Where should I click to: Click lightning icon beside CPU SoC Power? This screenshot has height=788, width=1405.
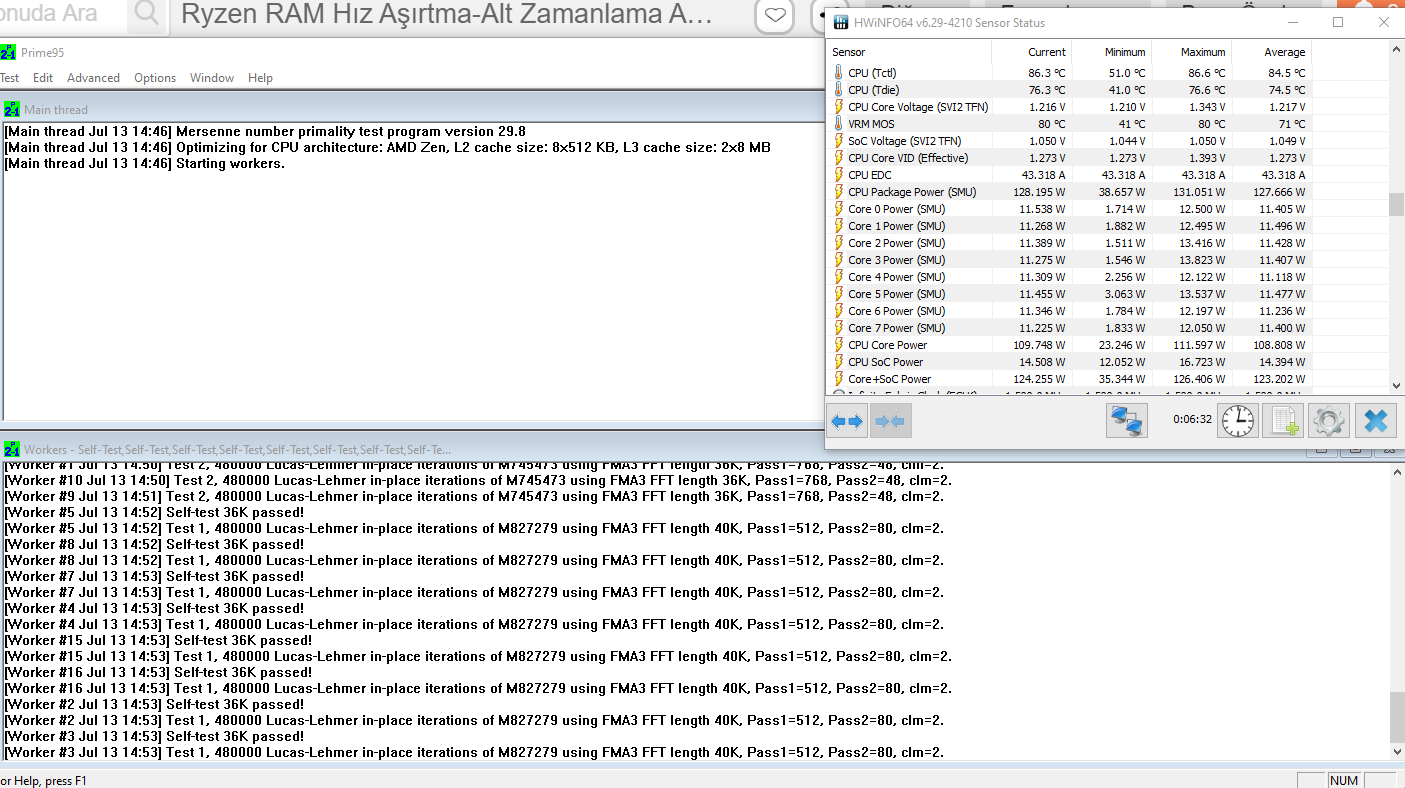(x=839, y=362)
